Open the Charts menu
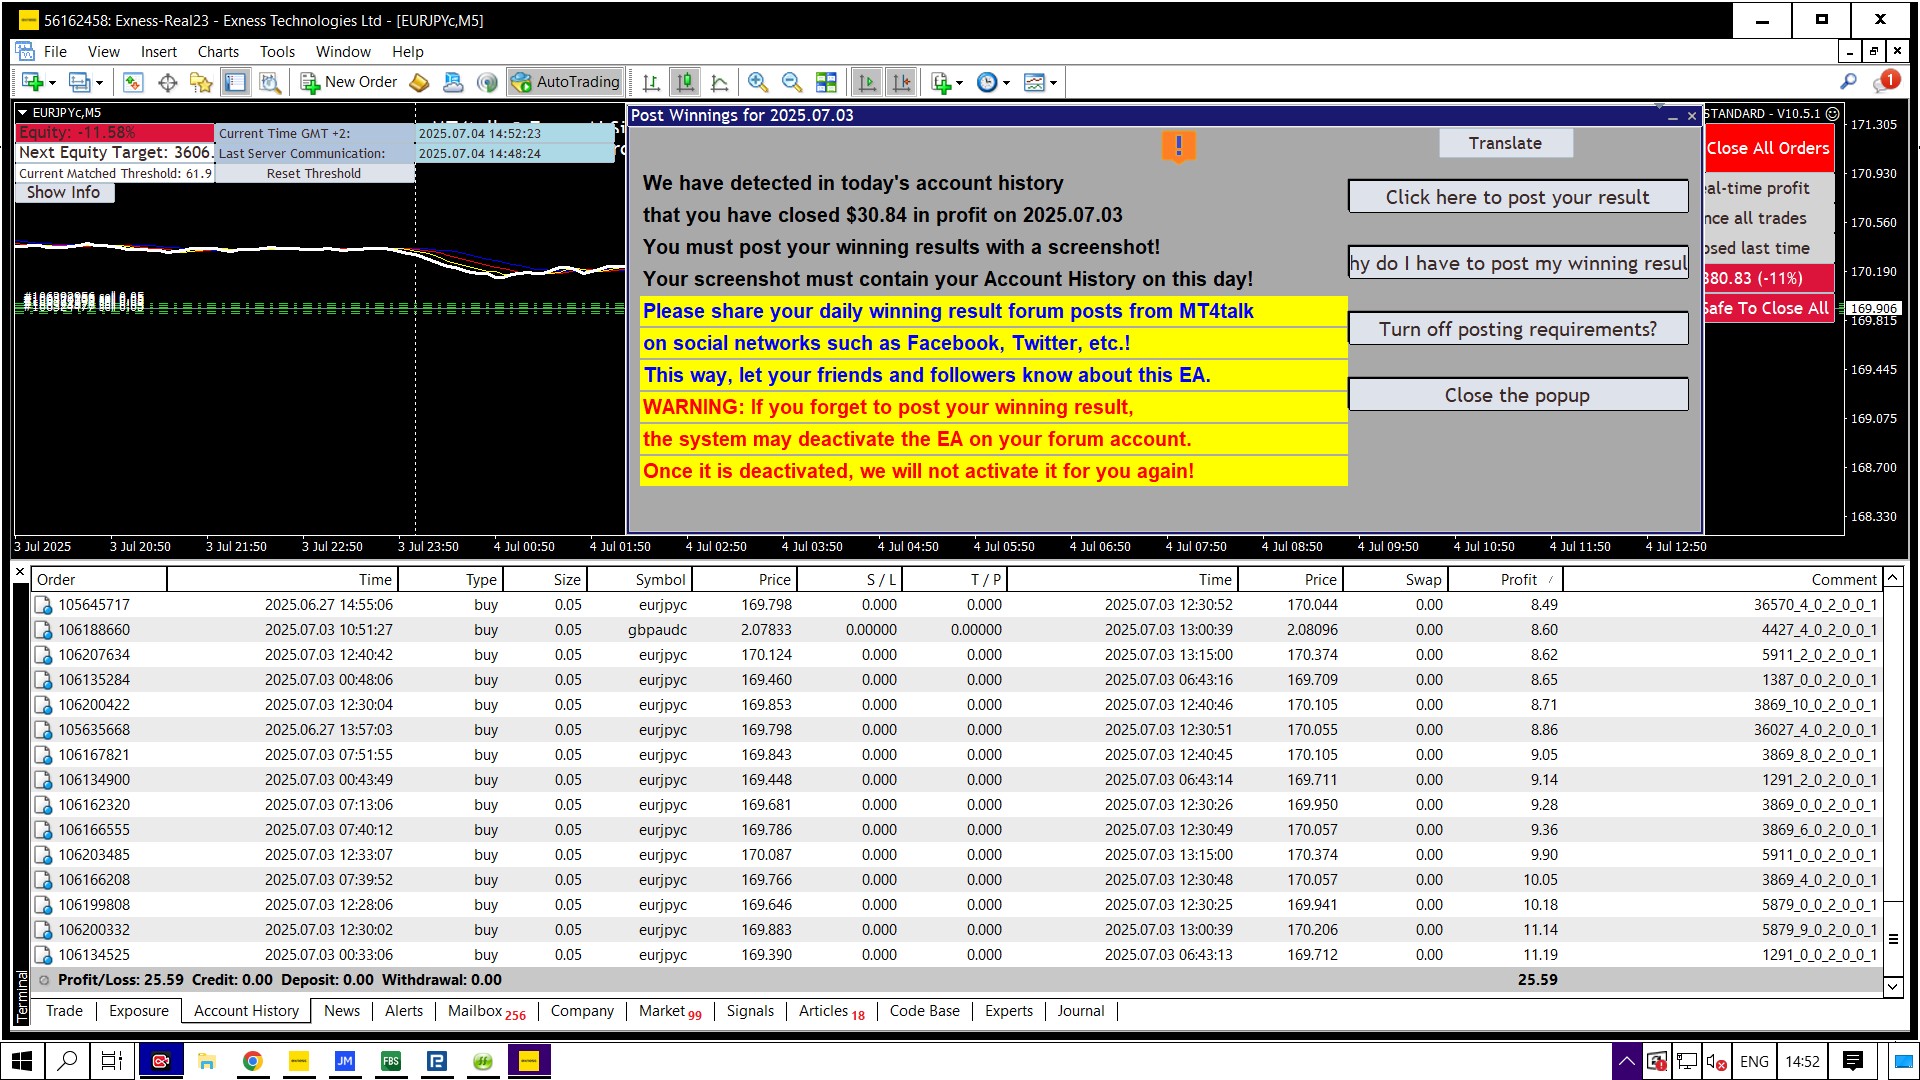The image size is (1920, 1080). 218,52
